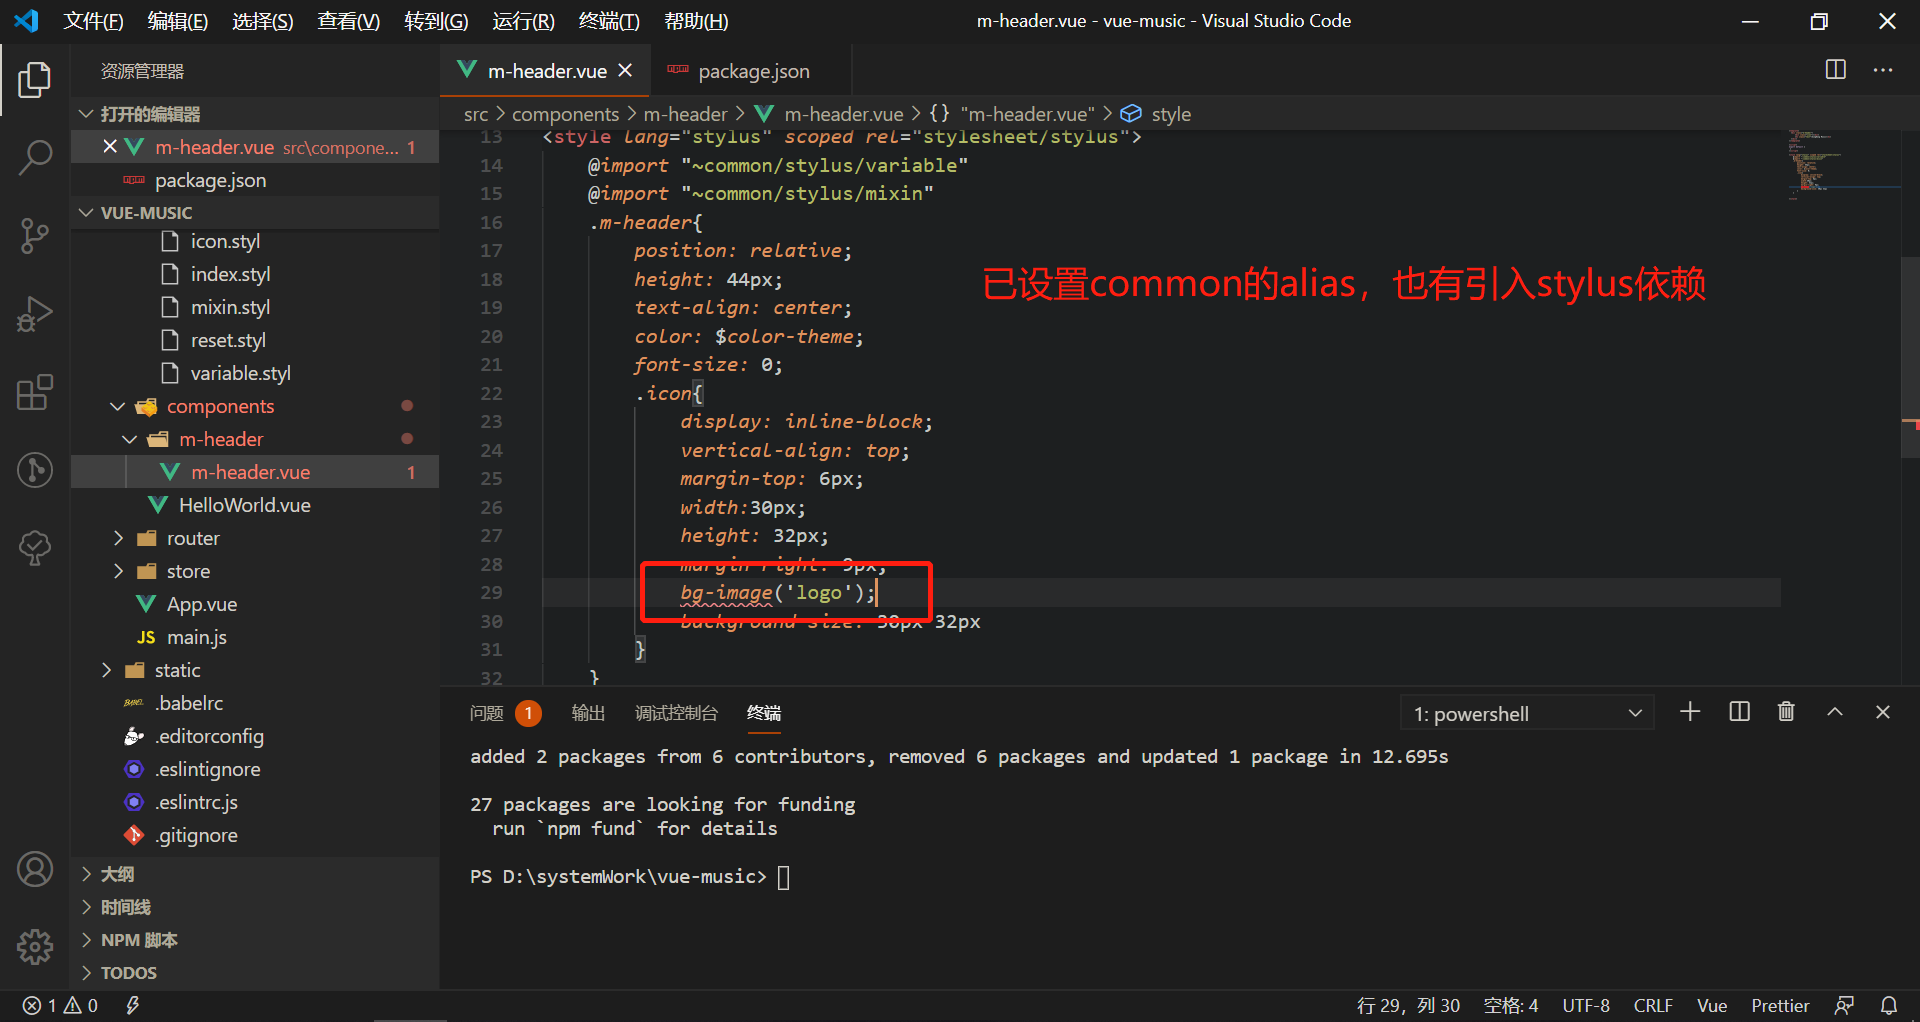Open the 文件(F) menu

(x=93, y=21)
